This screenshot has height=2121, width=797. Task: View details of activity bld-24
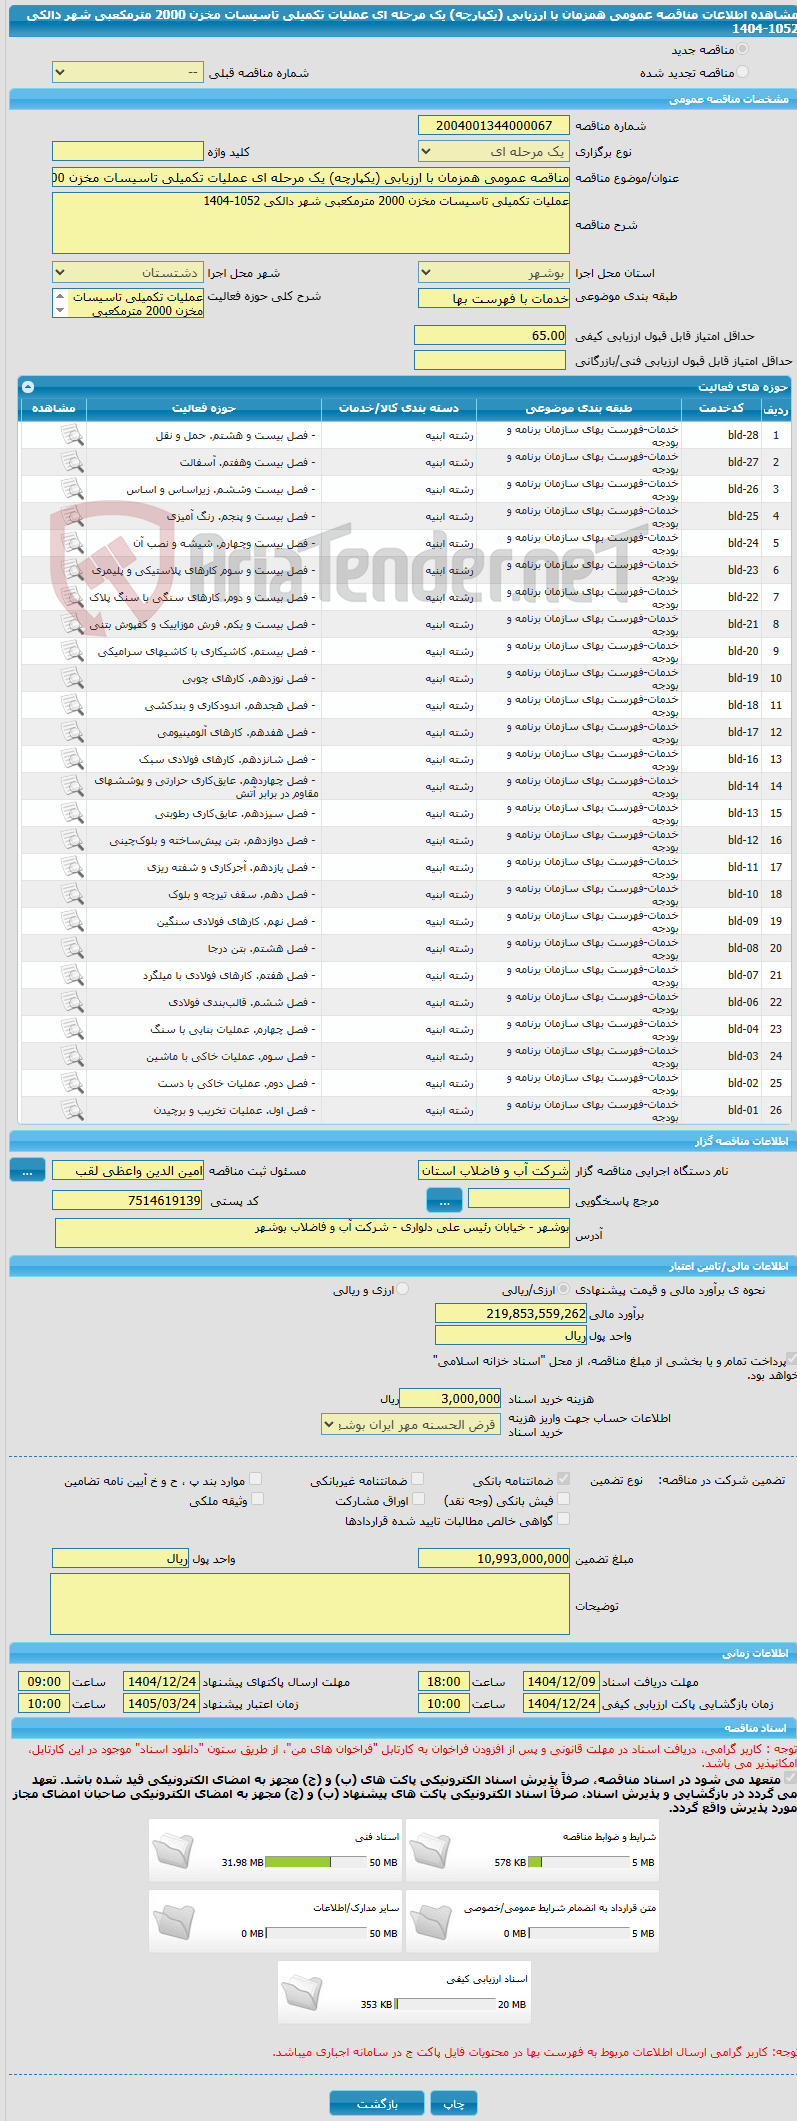pyautogui.click(x=72, y=543)
